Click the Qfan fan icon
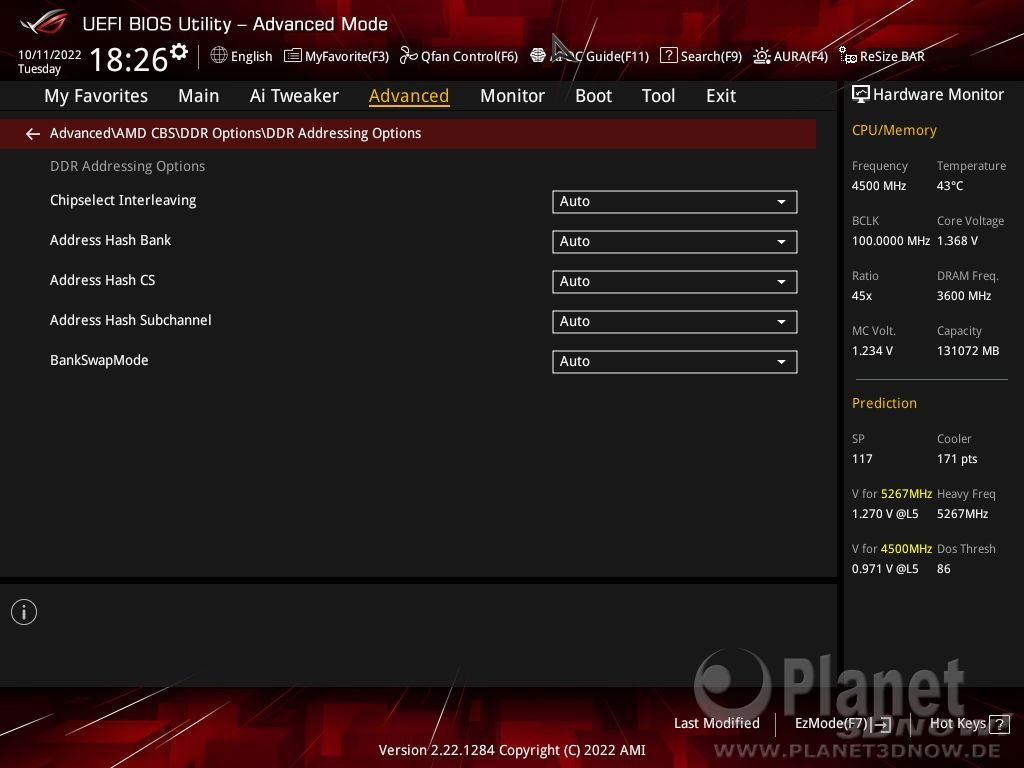Screen dimensions: 1024x768 tap(408, 56)
